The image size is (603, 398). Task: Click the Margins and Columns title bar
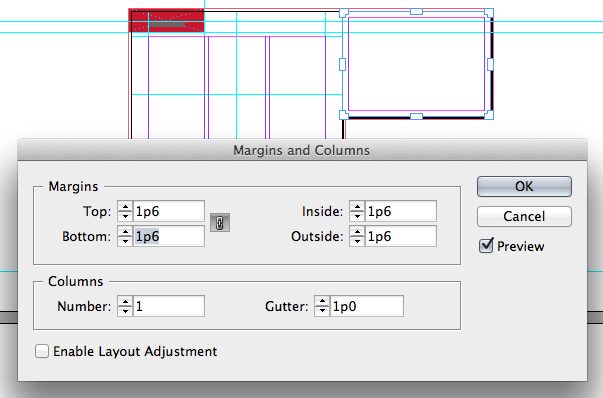click(x=302, y=150)
